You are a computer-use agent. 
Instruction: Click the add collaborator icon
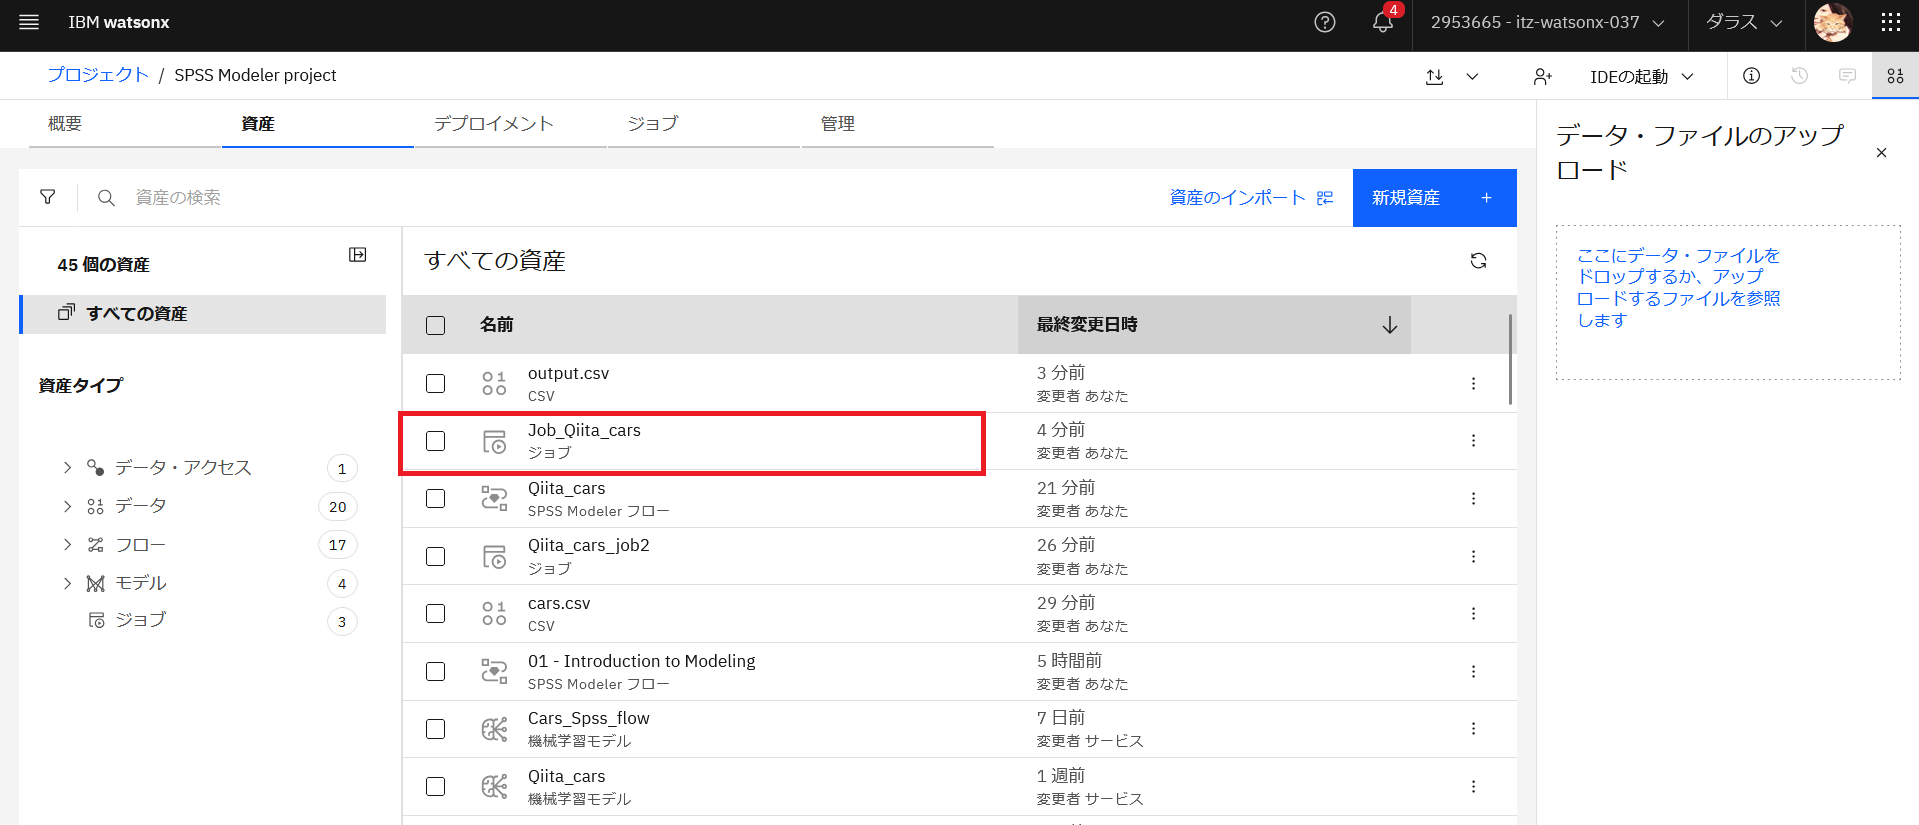tap(1542, 77)
